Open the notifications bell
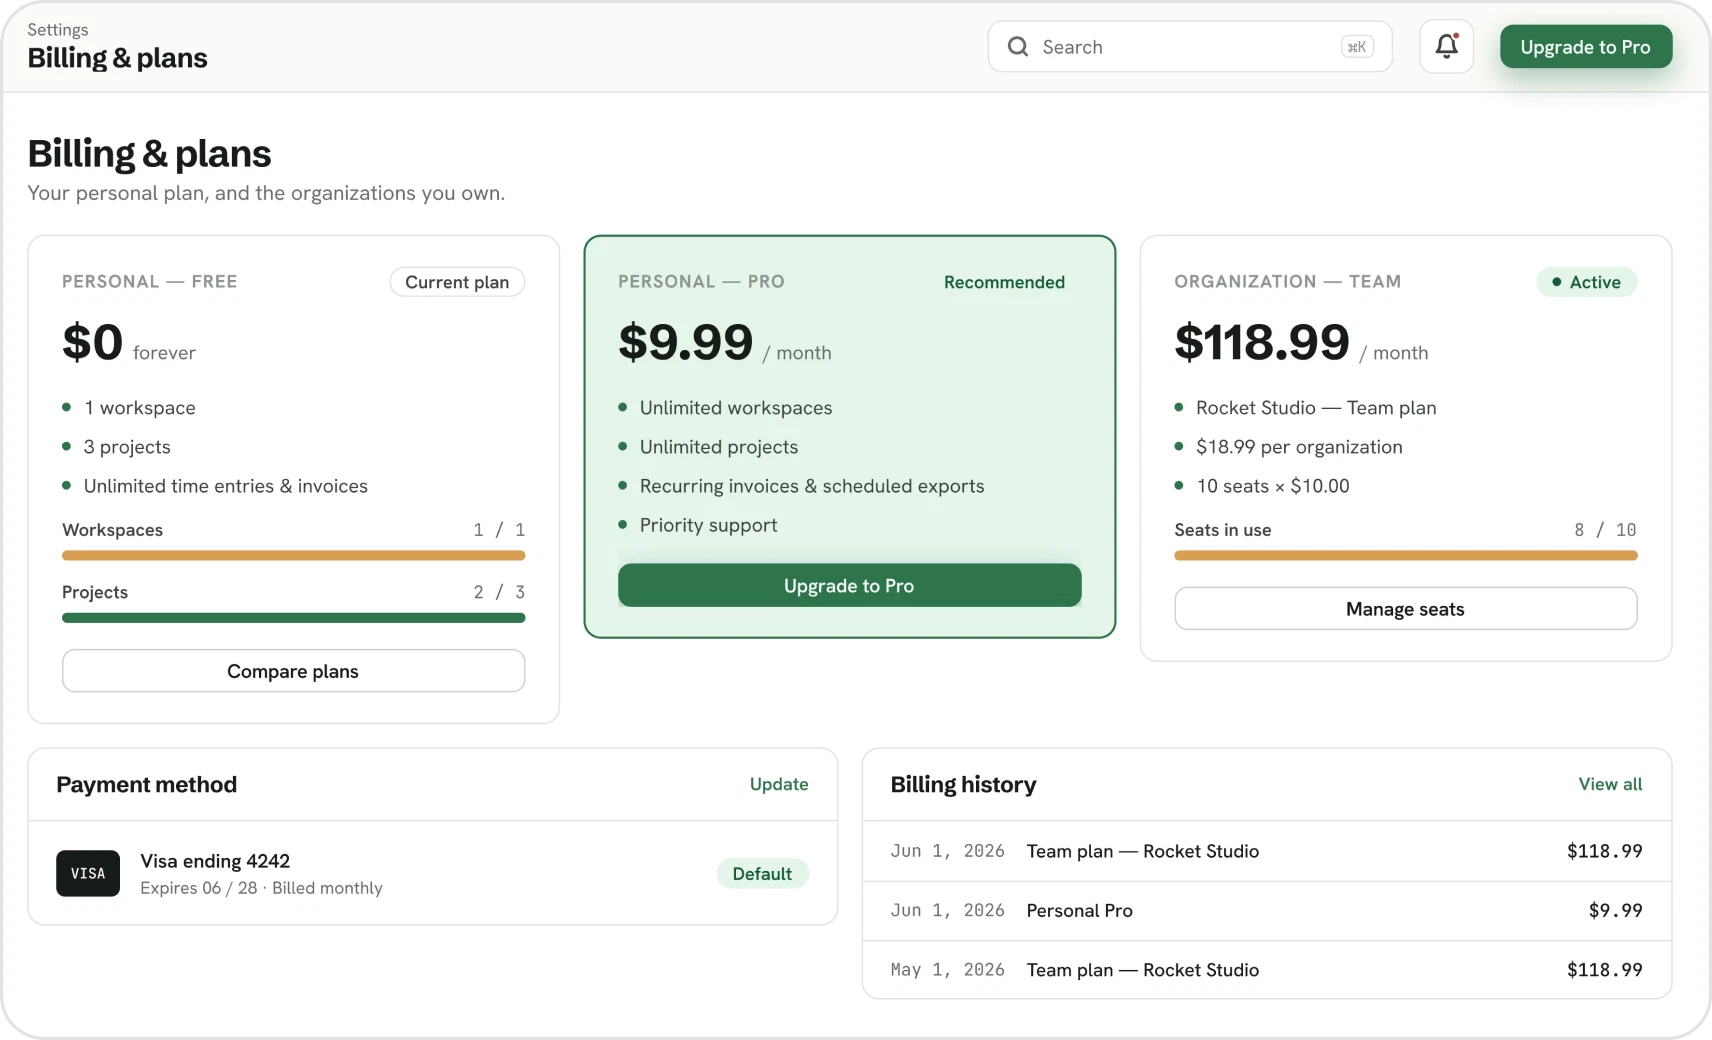The image size is (1712, 1040). coord(1446,46)
